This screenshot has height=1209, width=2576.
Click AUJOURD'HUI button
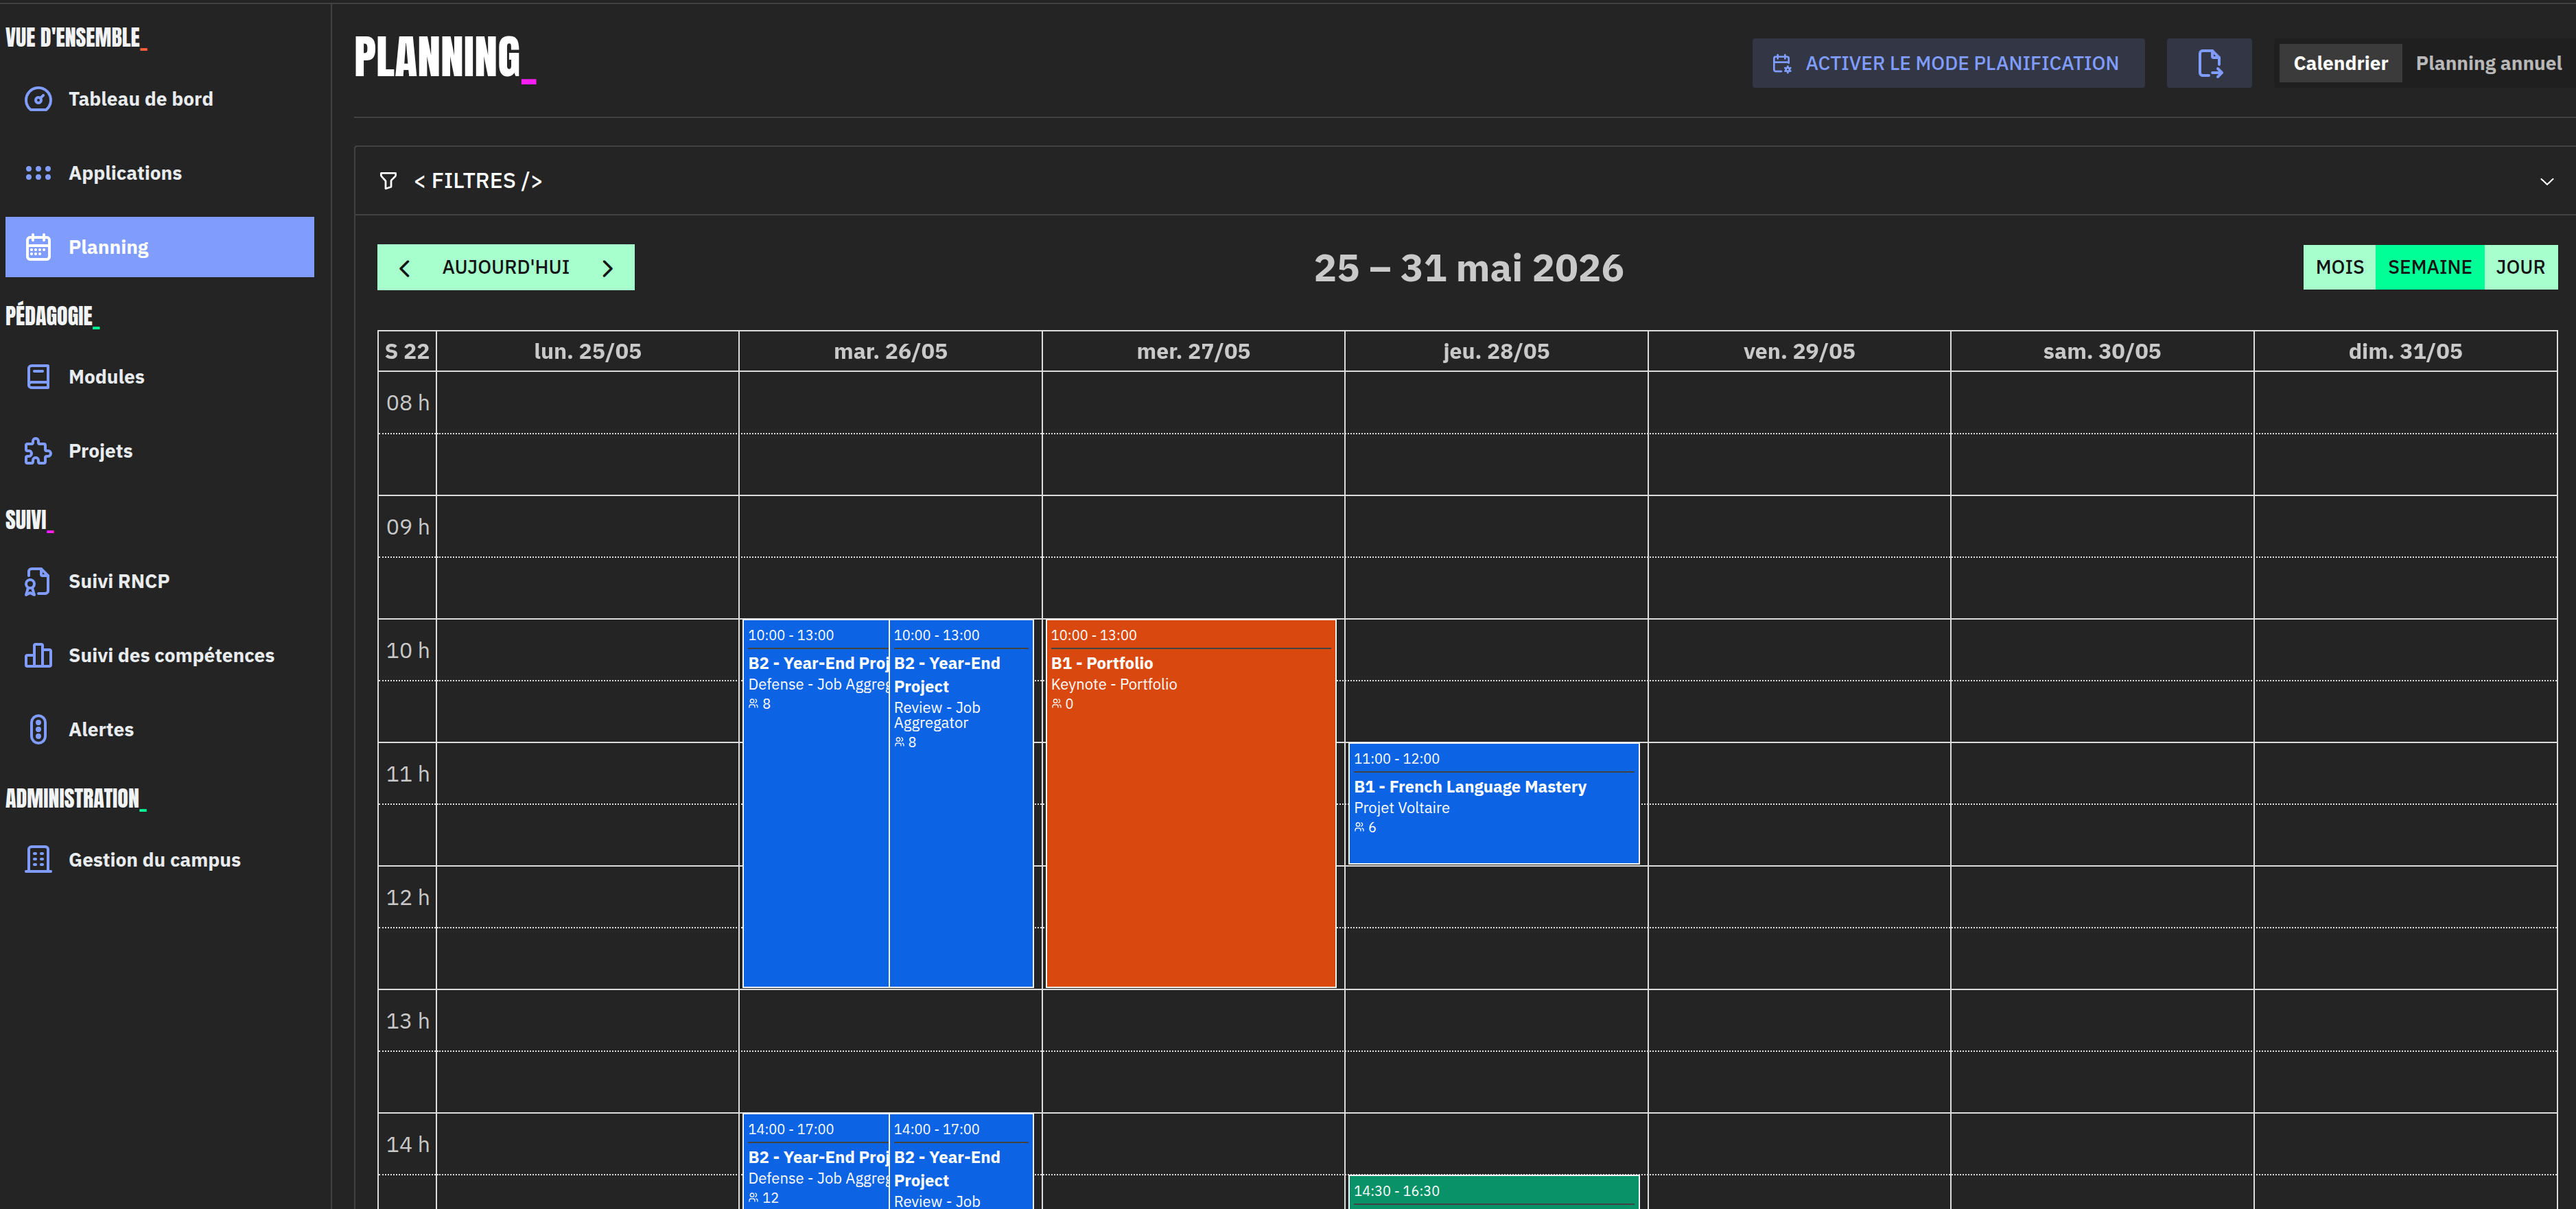pyautogui.click(x=506, y=267)
